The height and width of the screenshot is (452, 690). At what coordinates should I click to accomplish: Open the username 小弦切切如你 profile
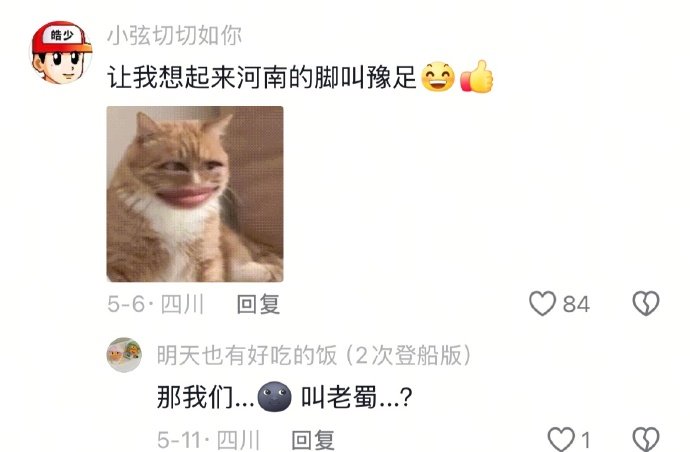click(174, 35)
